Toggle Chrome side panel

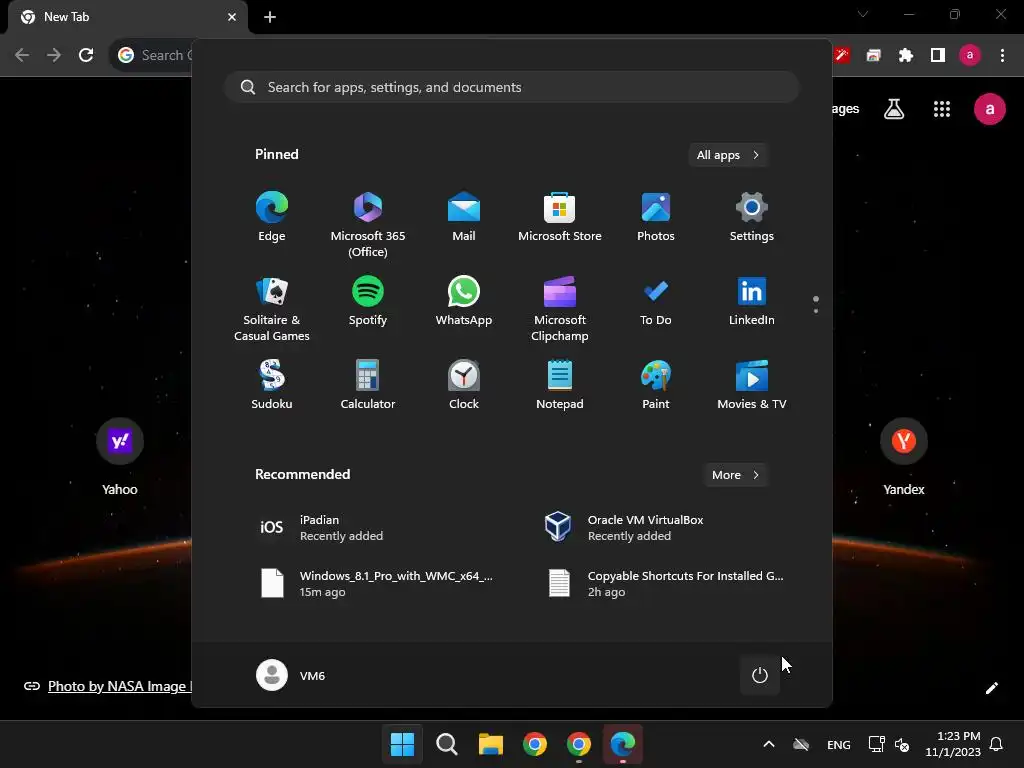point(938,56)
